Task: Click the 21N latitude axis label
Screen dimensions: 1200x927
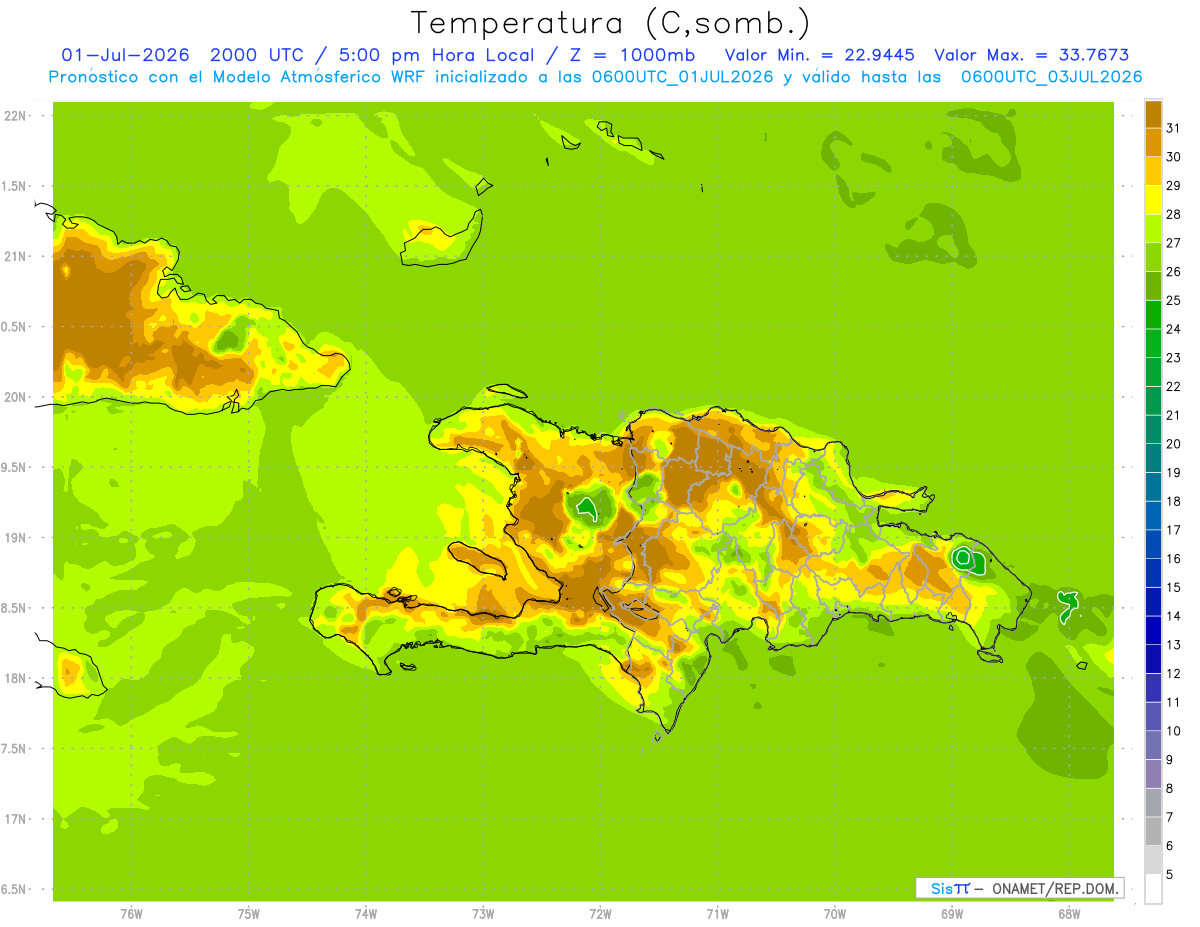Action: [x=14, y=256]
